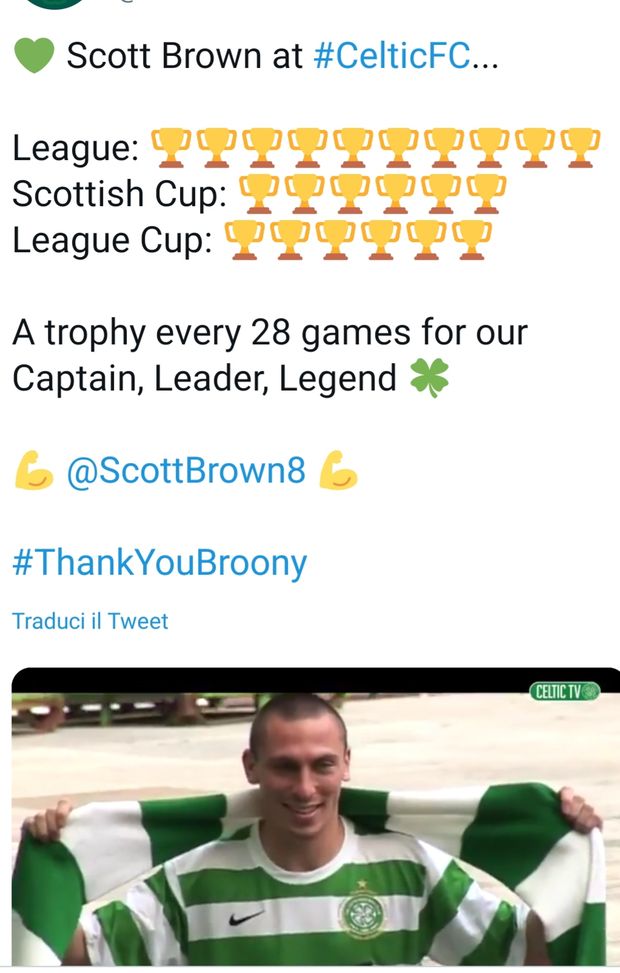Open the #CelticFC hashtag
The height and width of the screenshot is (973, 620).
point(392,55)
